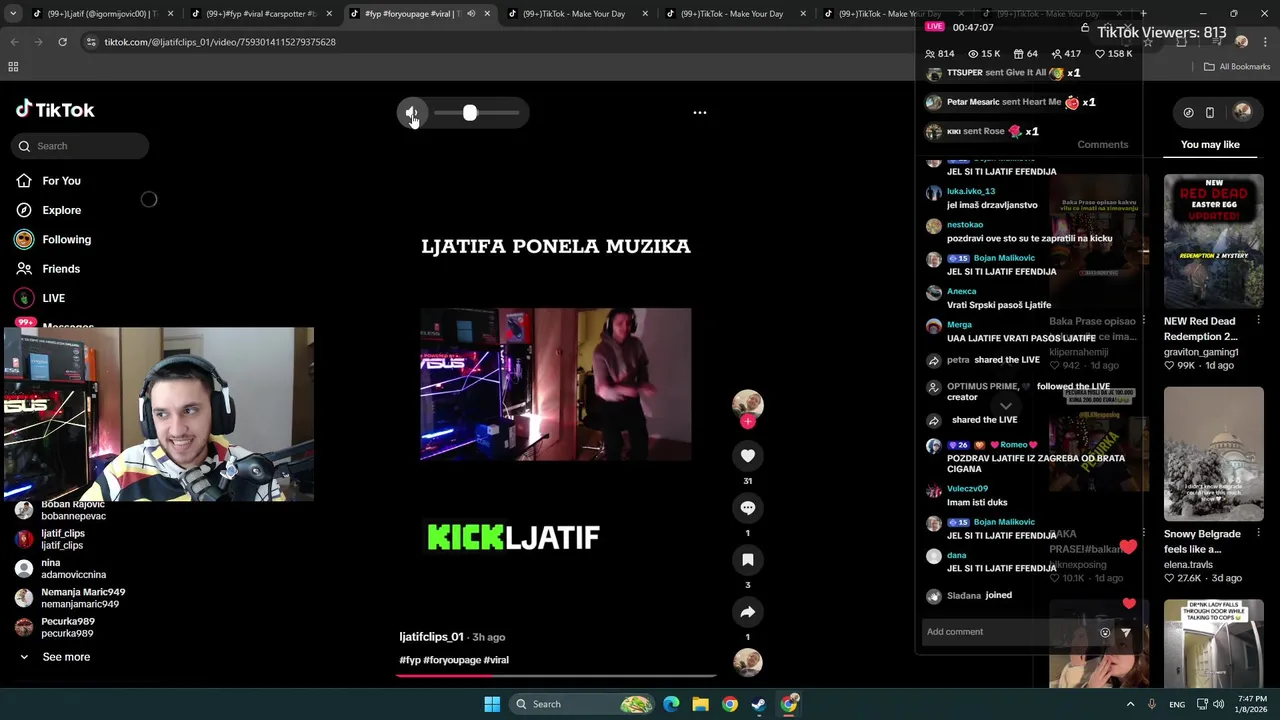This screenshot has height=720, width=1280.
Task: Open the All Bookmarks folder
Action: click(x=1237, y=67)
